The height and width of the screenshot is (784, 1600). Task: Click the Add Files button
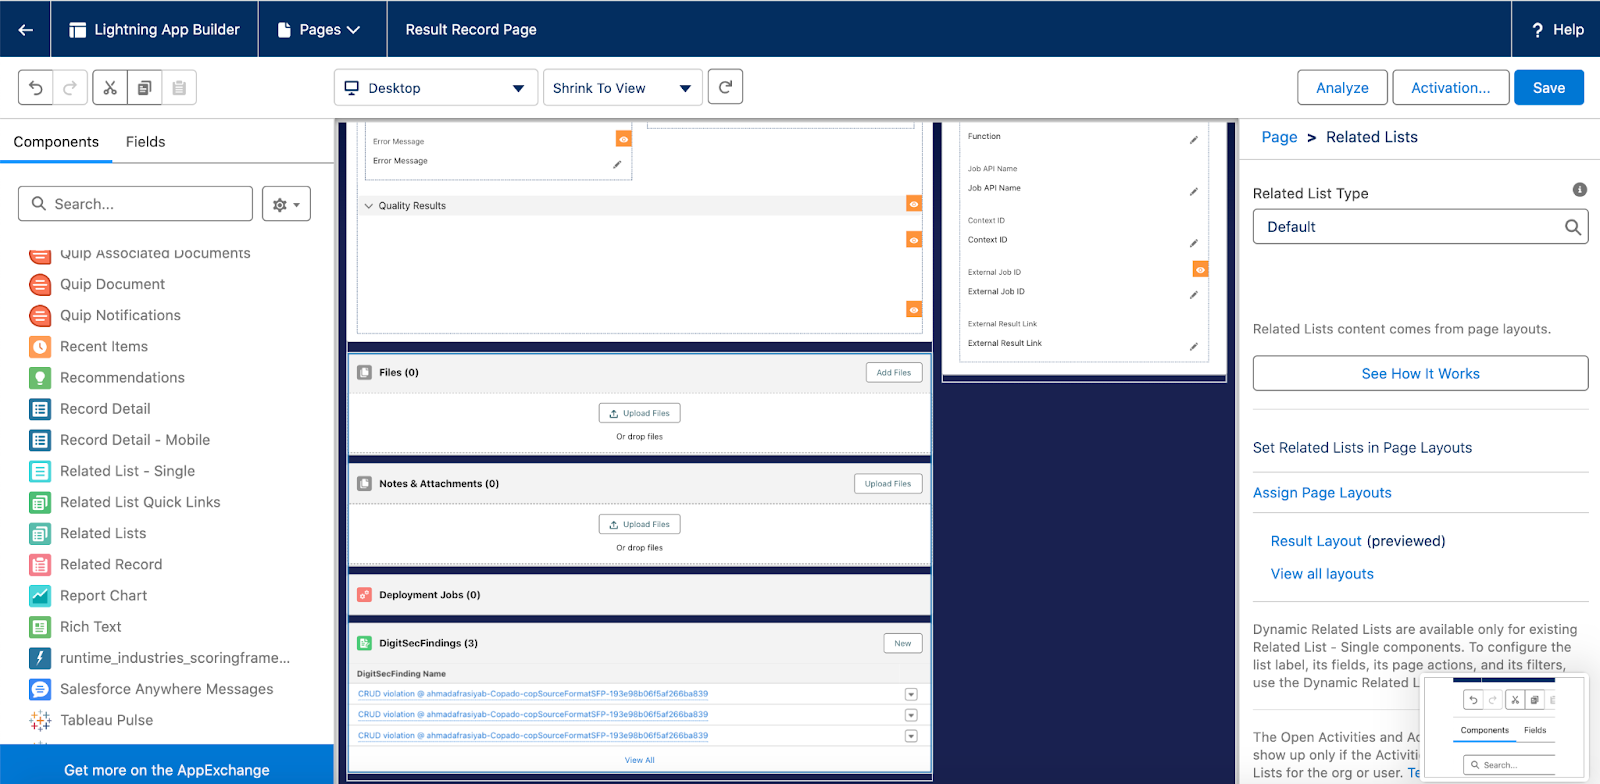[893, 373]
